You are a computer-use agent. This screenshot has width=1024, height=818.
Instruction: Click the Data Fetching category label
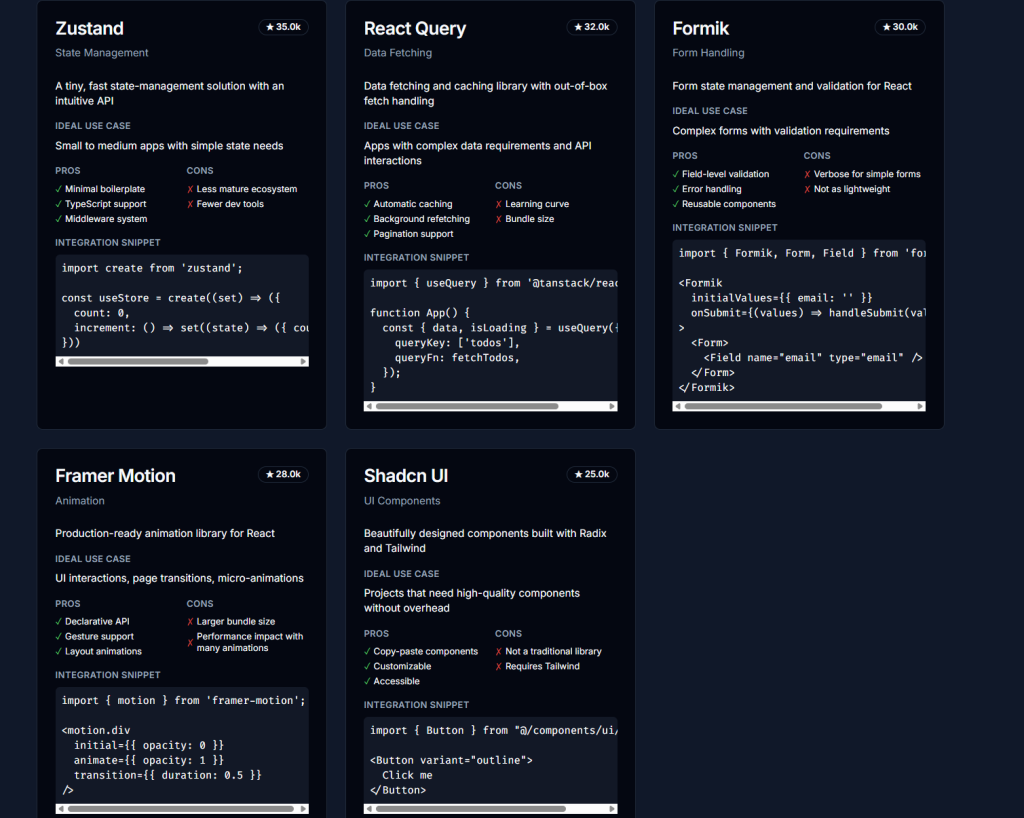pos(398,53)
